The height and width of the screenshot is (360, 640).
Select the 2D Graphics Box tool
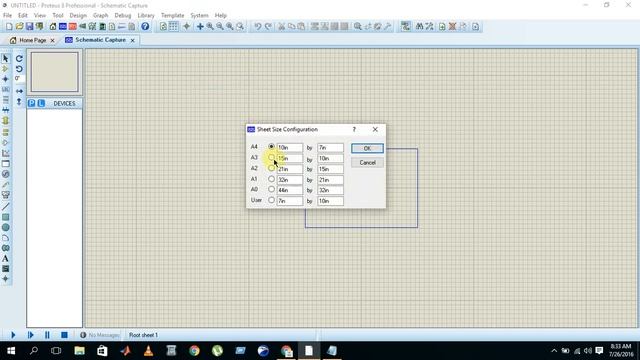(5, 217)
